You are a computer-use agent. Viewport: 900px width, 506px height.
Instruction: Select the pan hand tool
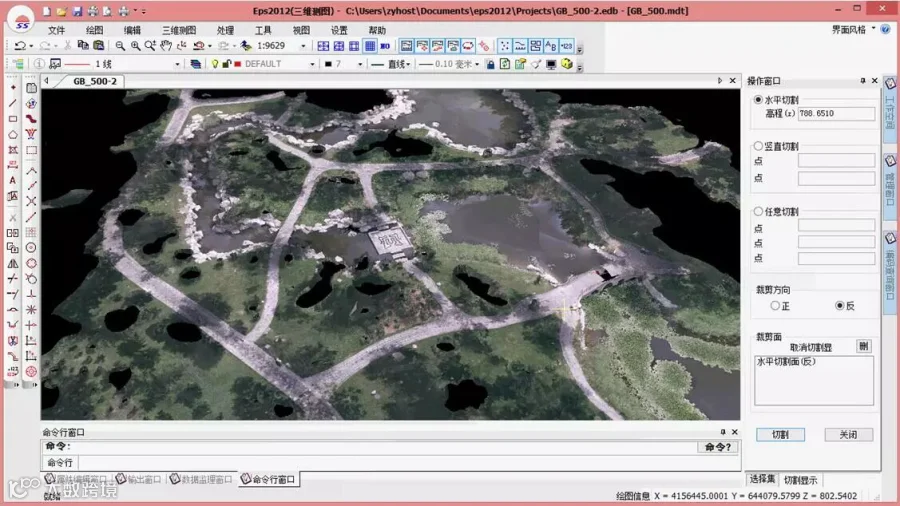click(x=165, y=46)
